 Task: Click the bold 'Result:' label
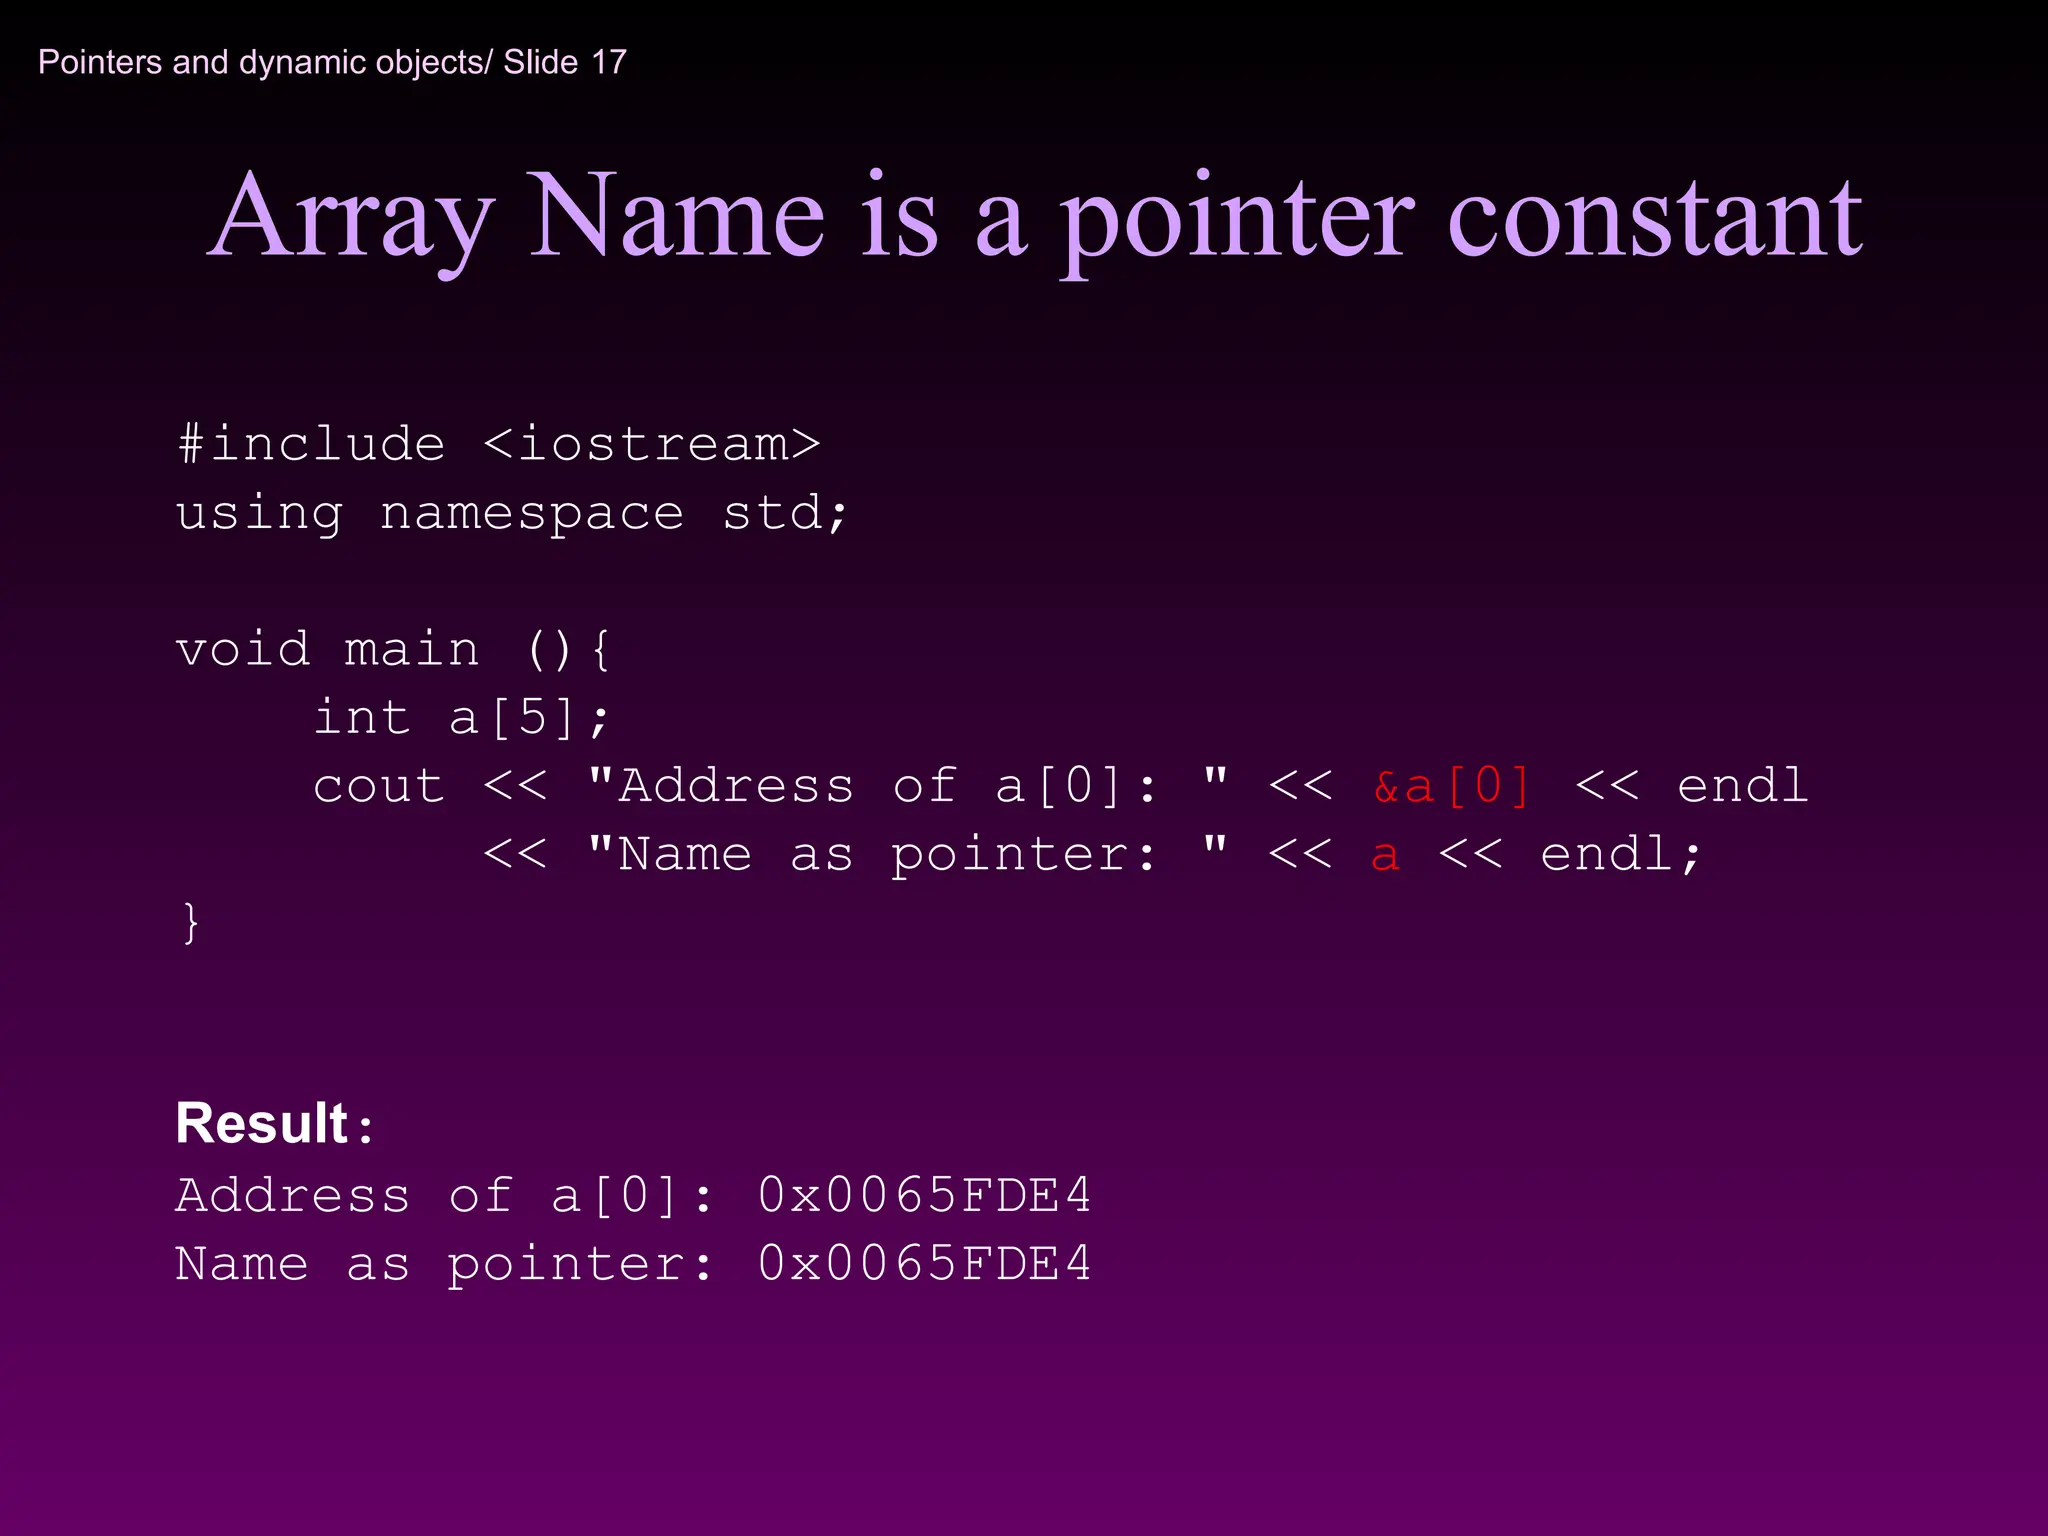coord(275,1123)
